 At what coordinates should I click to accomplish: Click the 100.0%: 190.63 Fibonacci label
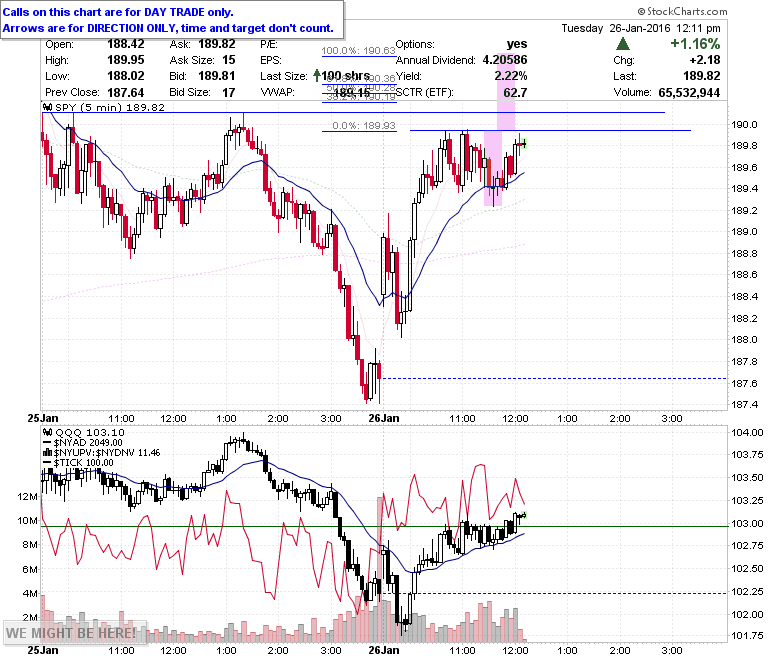tap(358, 50)
